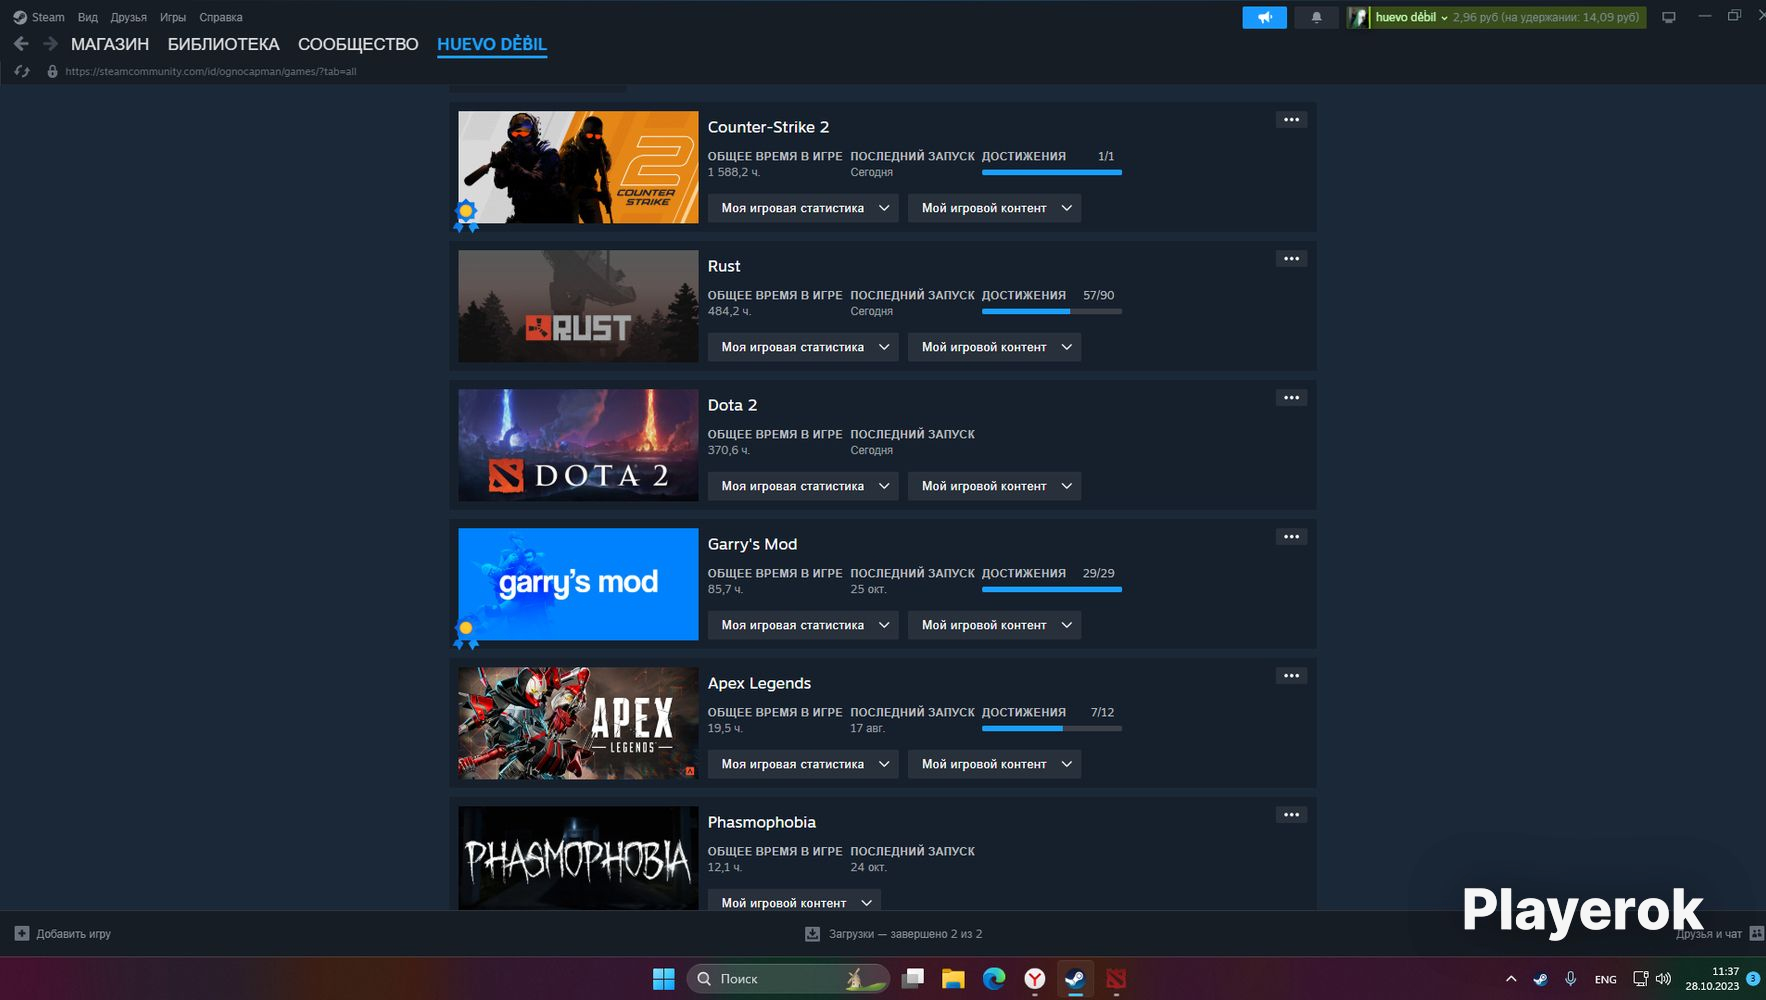The width and height of the screenshot is (1766, 1000).
Task: Open Counter-Strike 2 three-dot options menu
Action: [1291, 120]
